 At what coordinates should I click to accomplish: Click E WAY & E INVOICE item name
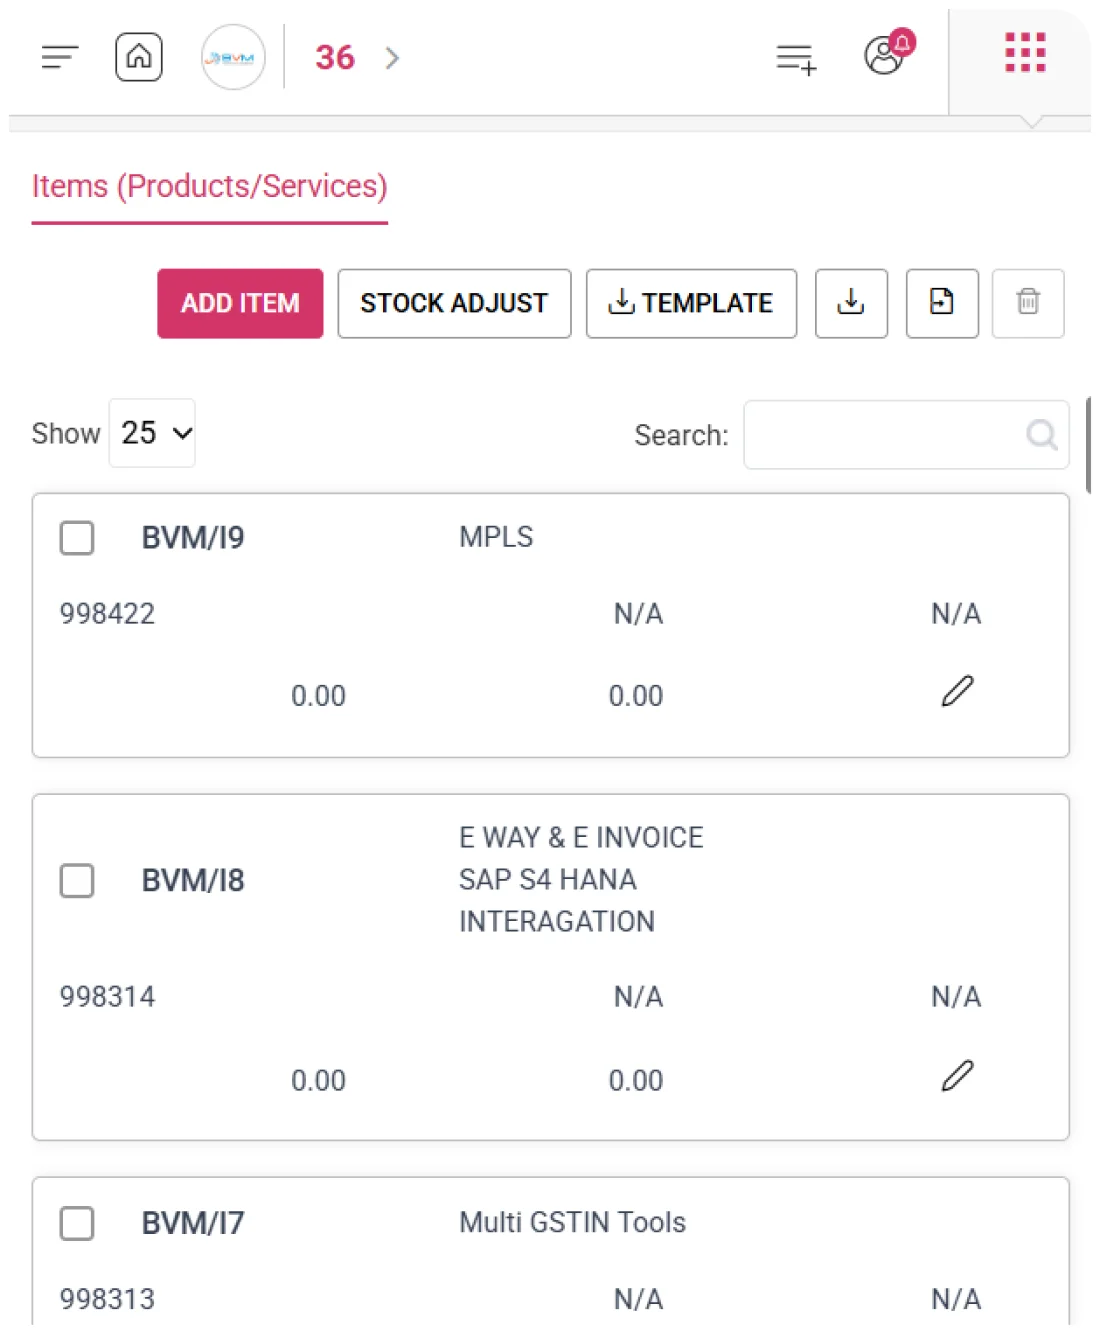(581, 879)
